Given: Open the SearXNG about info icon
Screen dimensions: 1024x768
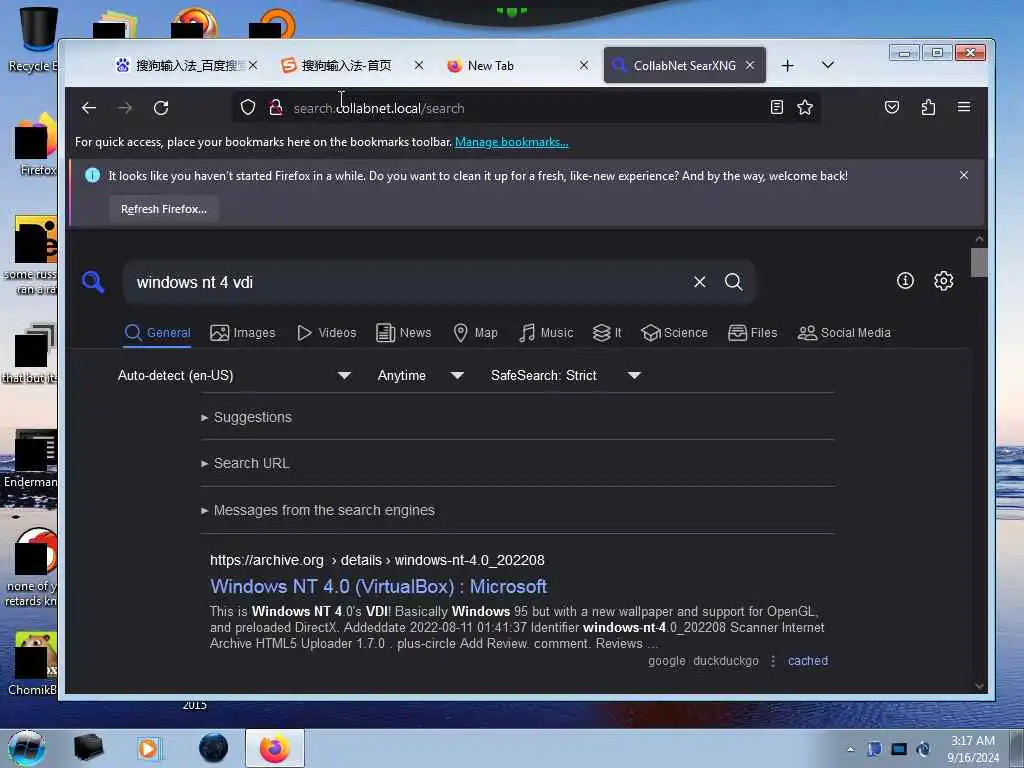Looking at the screenshot, I should coord(905,281).
